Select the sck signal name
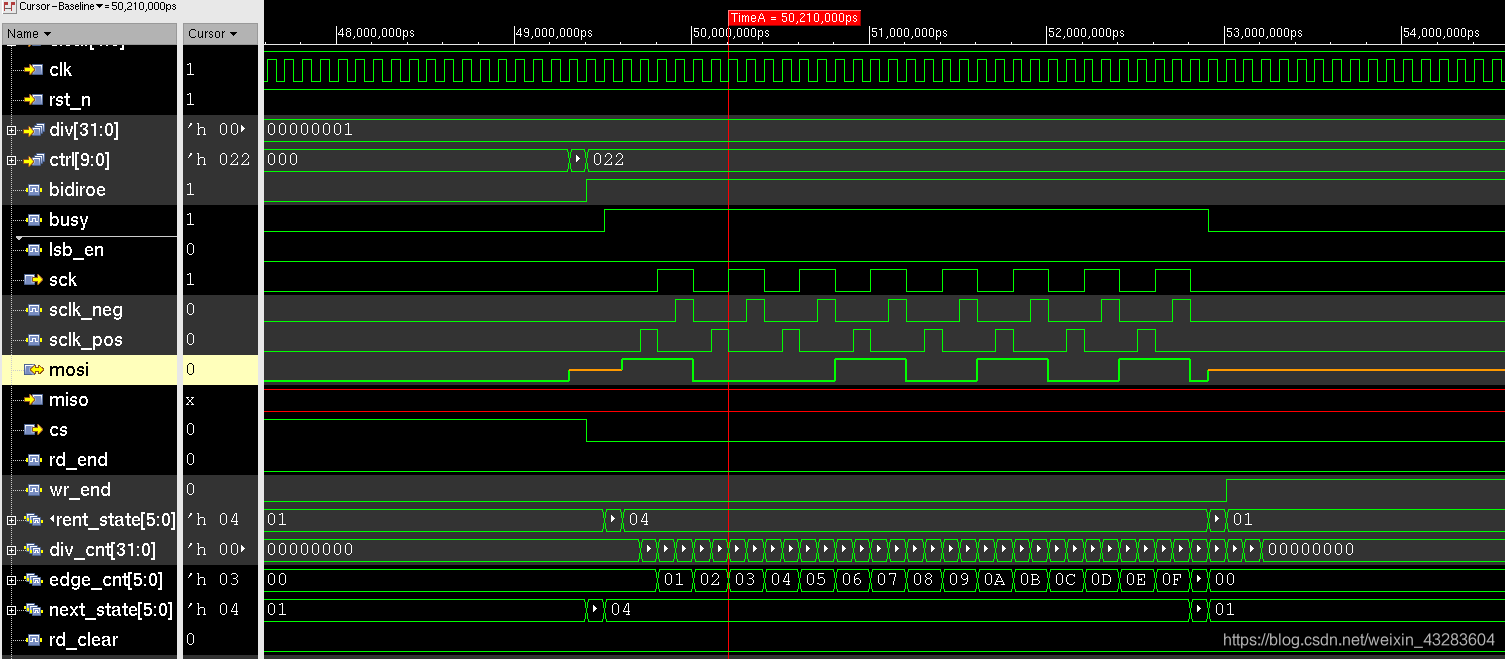This screenshot has height=659, width=1505. (63, 280)
